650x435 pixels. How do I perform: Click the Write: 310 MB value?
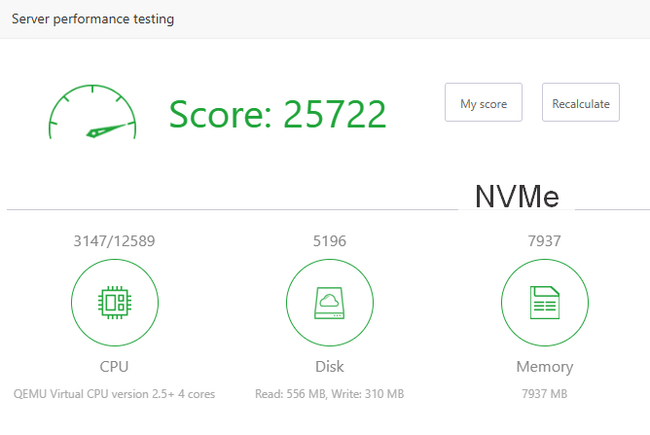[370, 394]
